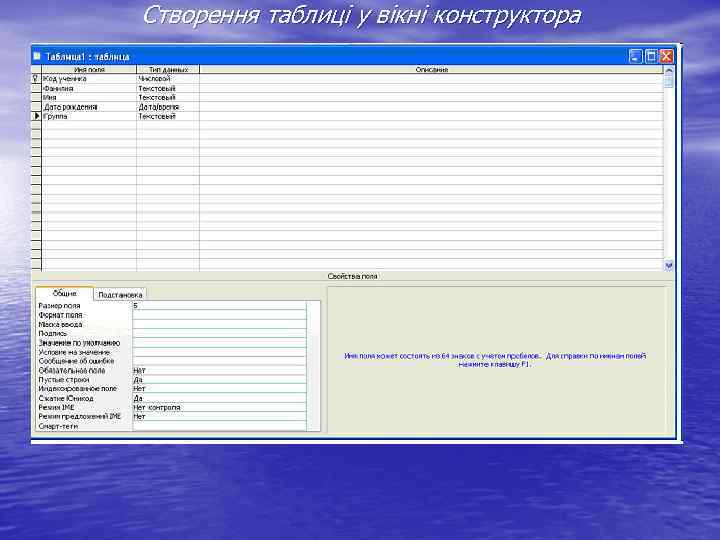Screen dimensions: 720x540
Task: Click the blue field-name help hint text
Action: point(495,360)
